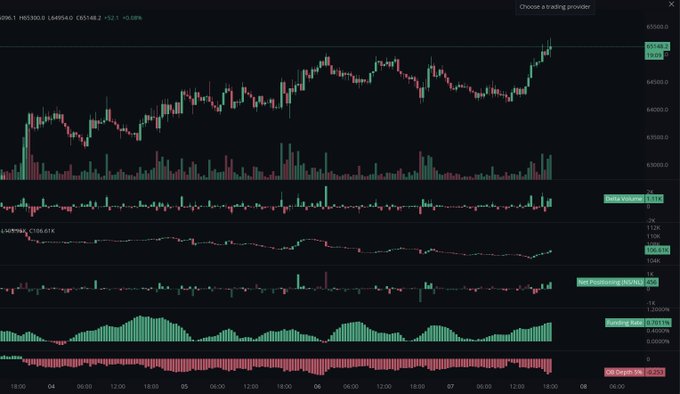Click the 65500.0 price axis label
Image resolution: width=680 pixels, height=394 pixels.
(657, 27)
